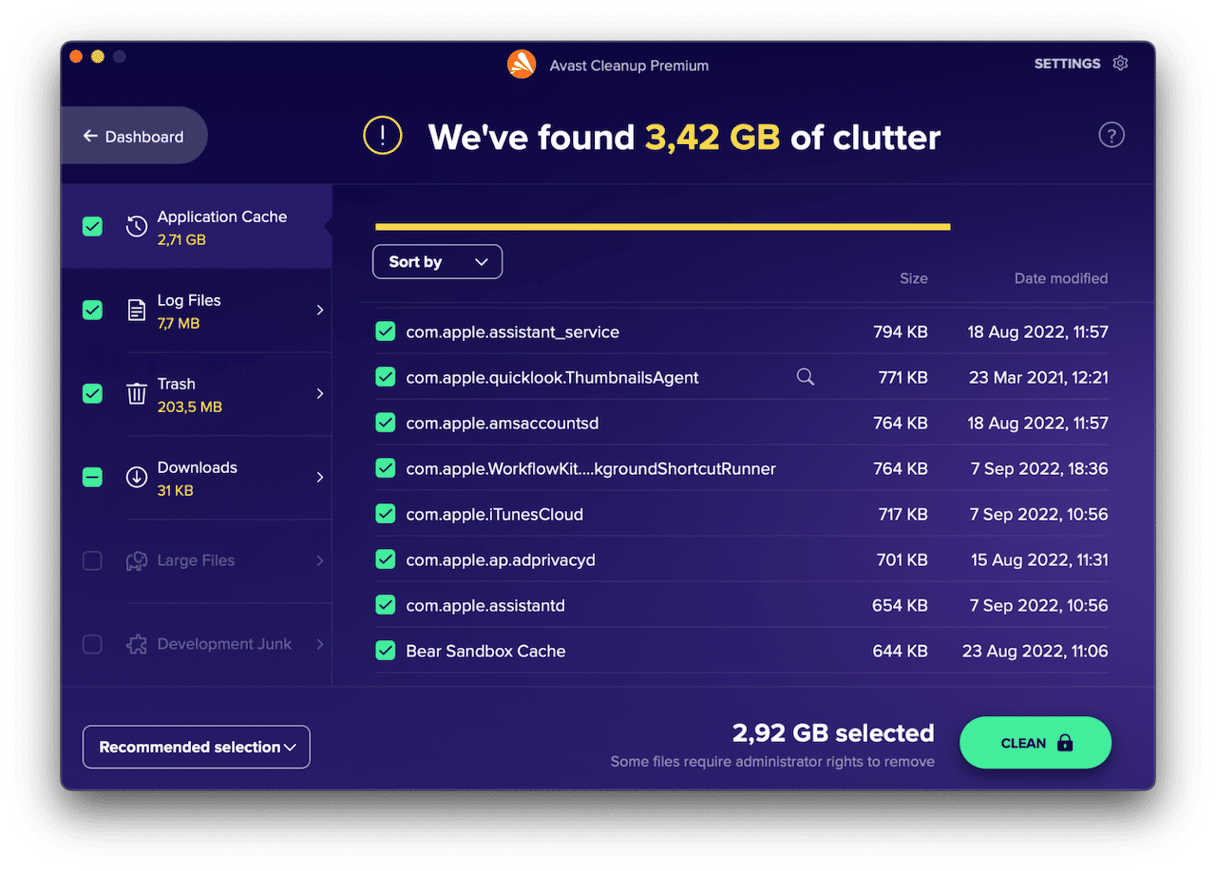Select Large Files category
The height and width of the screenshot is (871, 1216).
[x=196, y=561]
